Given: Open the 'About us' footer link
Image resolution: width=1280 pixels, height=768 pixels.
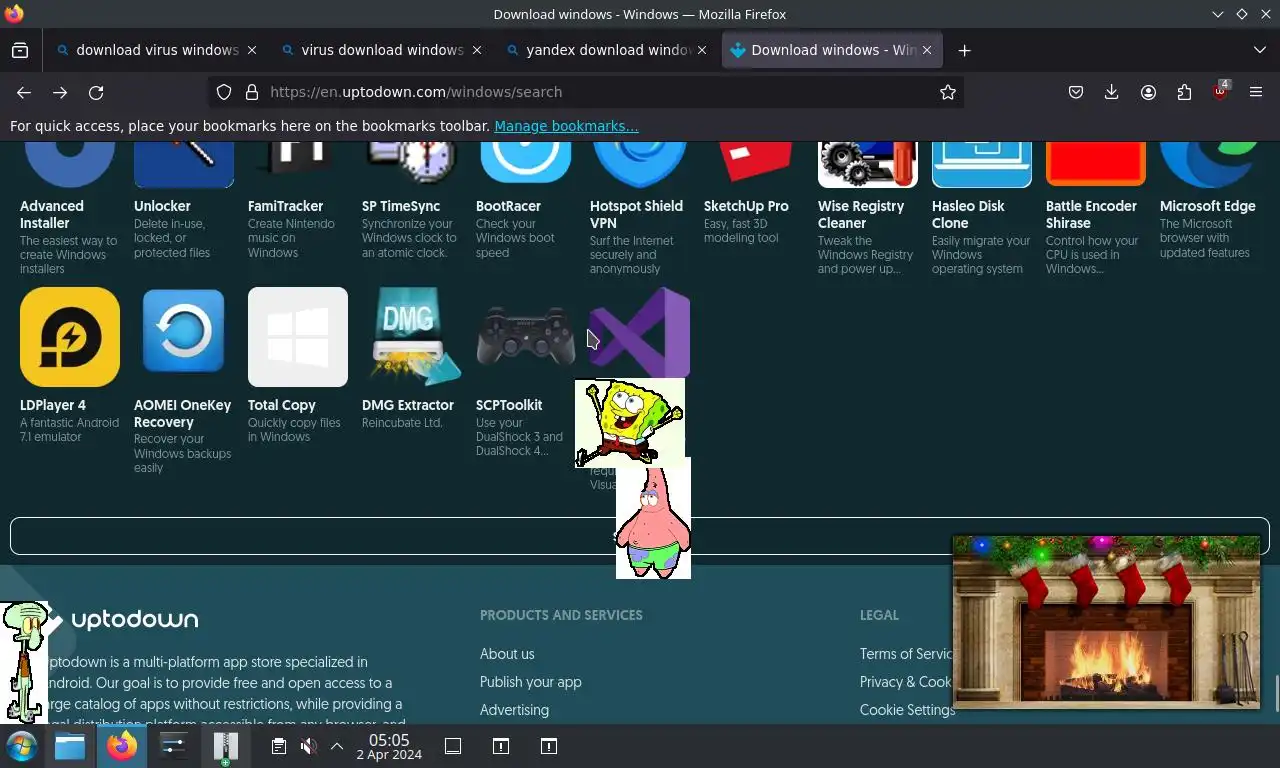Looking at the screenshot, I should click(507, 654).
